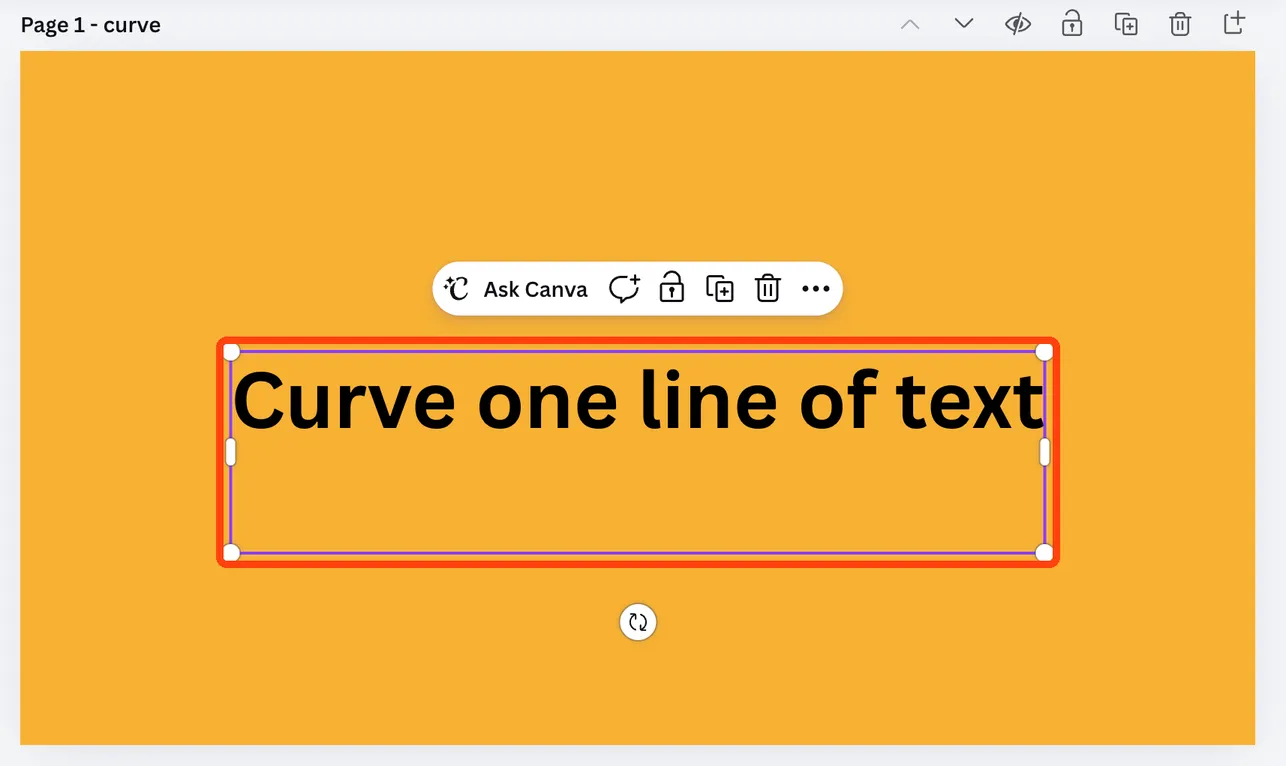Delete page with the top-right trash icon

tap(1180, 24)
